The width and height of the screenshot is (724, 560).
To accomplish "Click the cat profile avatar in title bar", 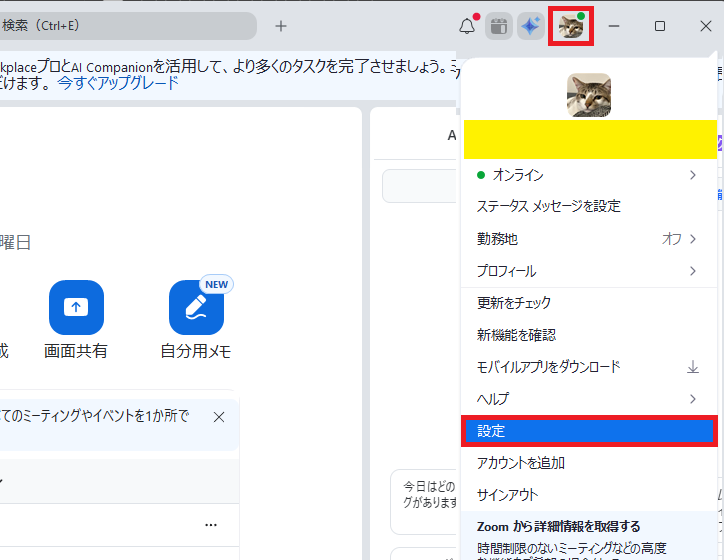I will (x=571, y=26).
